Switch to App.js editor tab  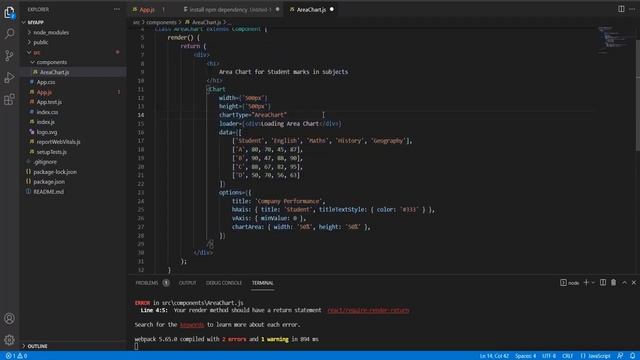pos(147,9)
